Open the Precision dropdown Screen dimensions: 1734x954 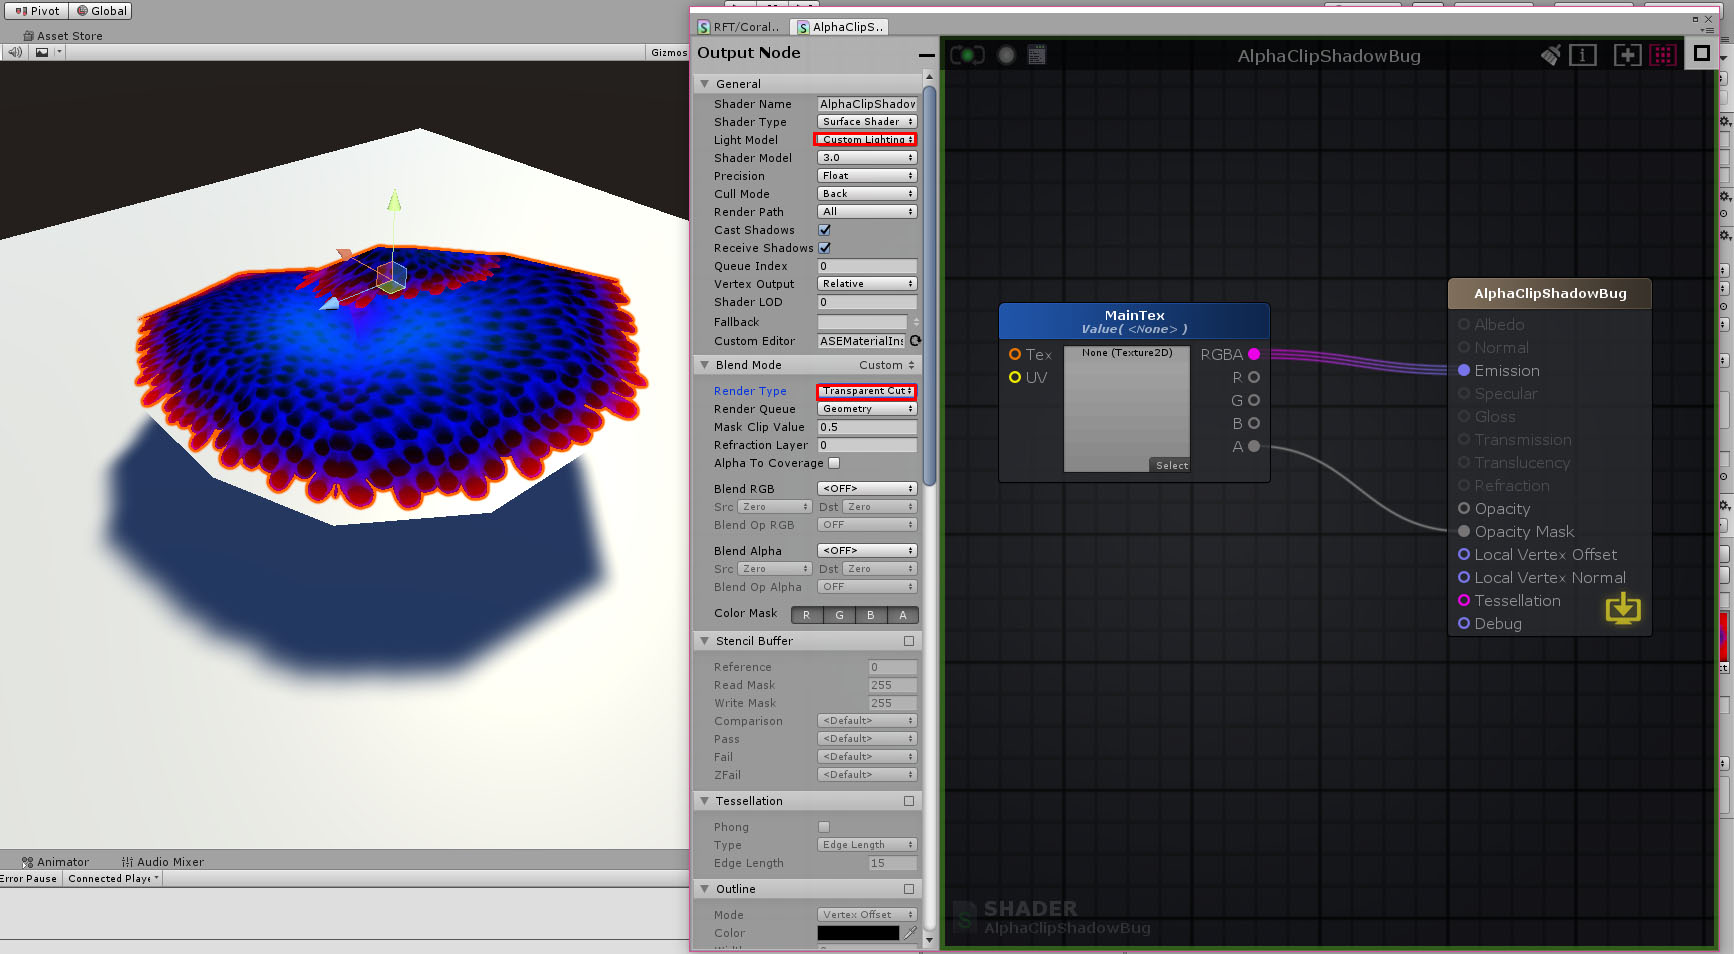867,176
